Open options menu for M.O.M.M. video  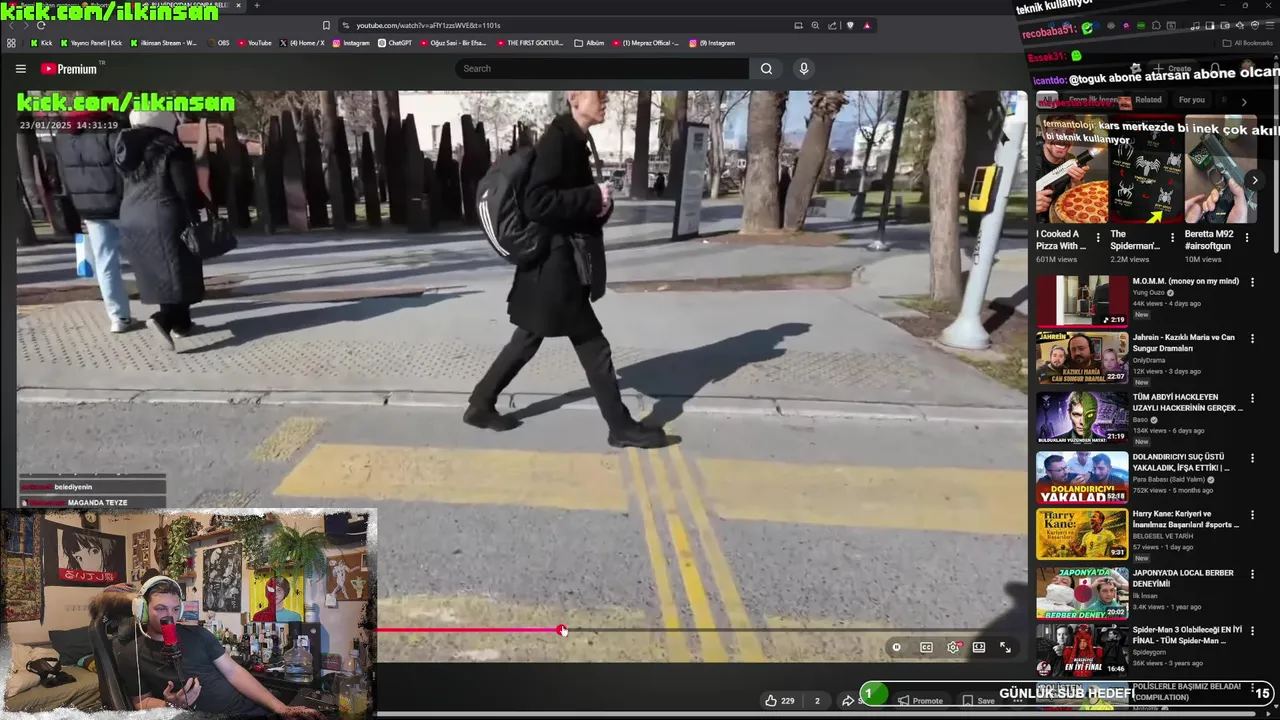1252,283
